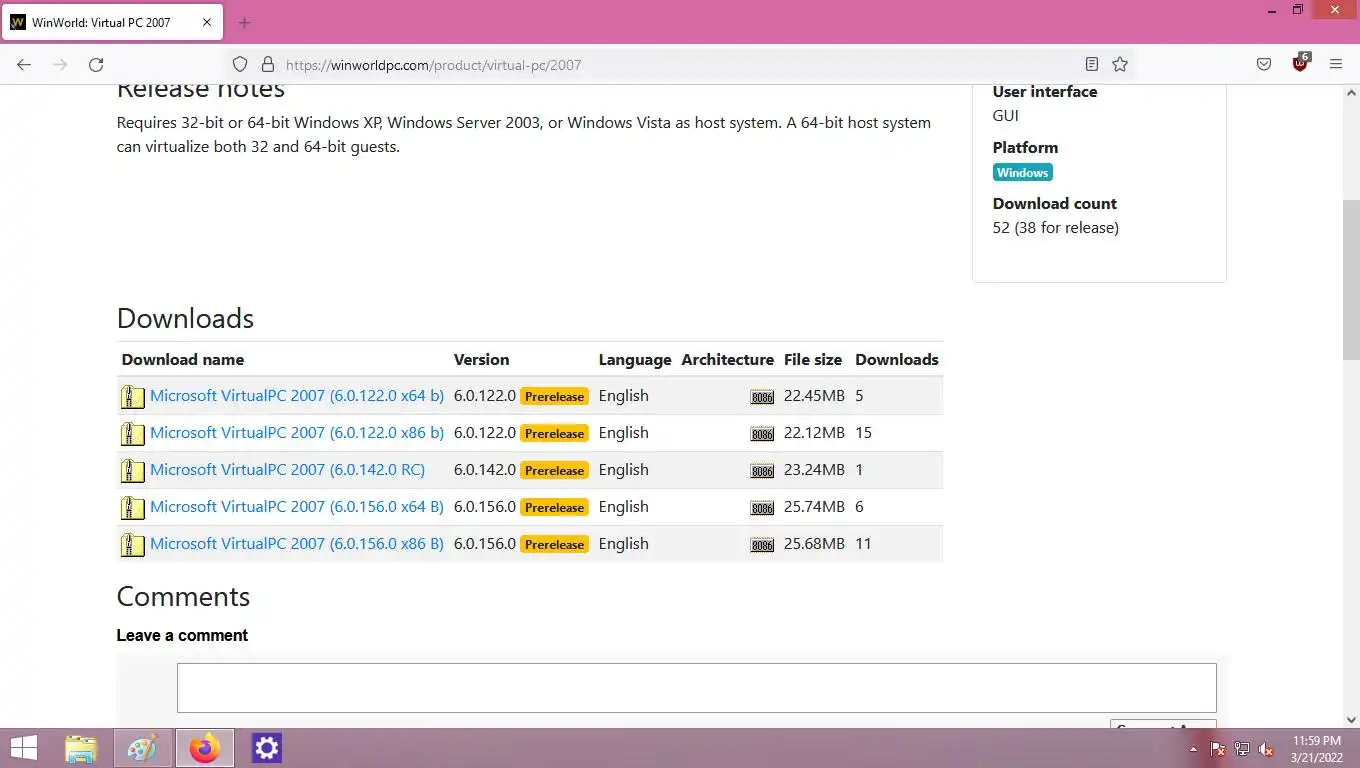Open the Pocket save icon
This screenshot has width=1360, height=768.
click(x=1264, y=64)
